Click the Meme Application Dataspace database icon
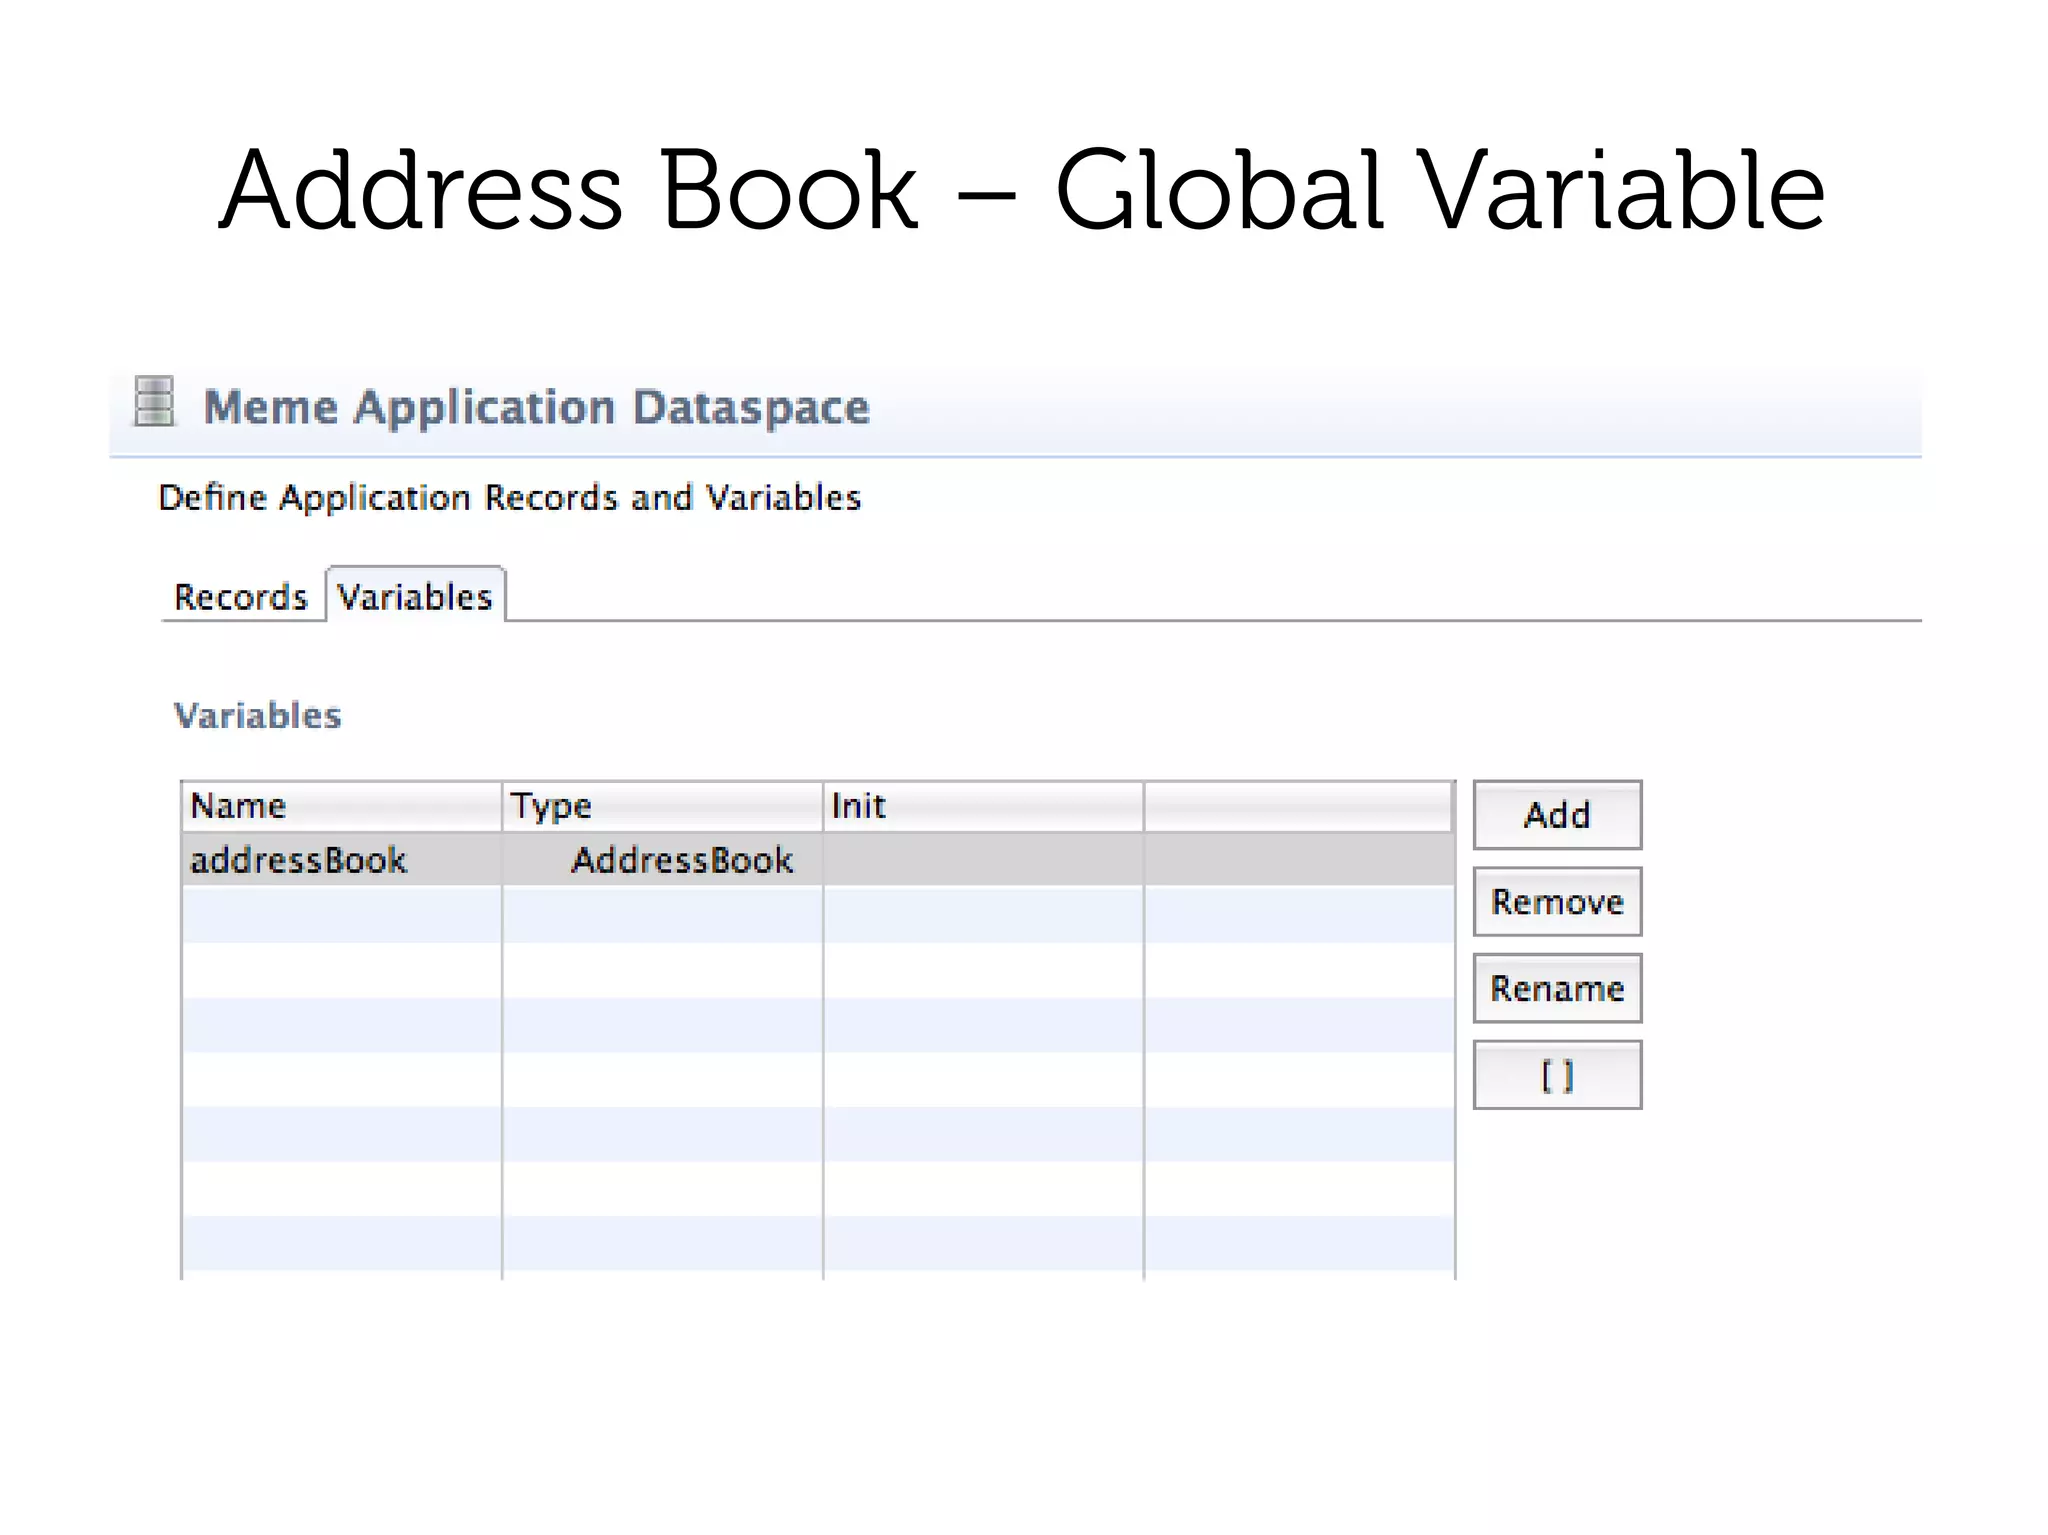This screenshot has width=2048, height=1535. click(x=154, y=401)
